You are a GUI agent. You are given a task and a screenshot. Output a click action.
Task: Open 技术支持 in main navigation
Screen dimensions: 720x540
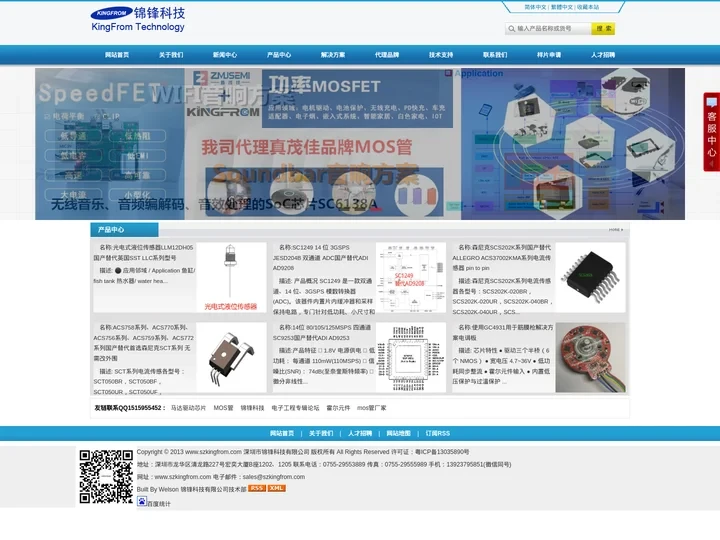(x=441, y=55)
